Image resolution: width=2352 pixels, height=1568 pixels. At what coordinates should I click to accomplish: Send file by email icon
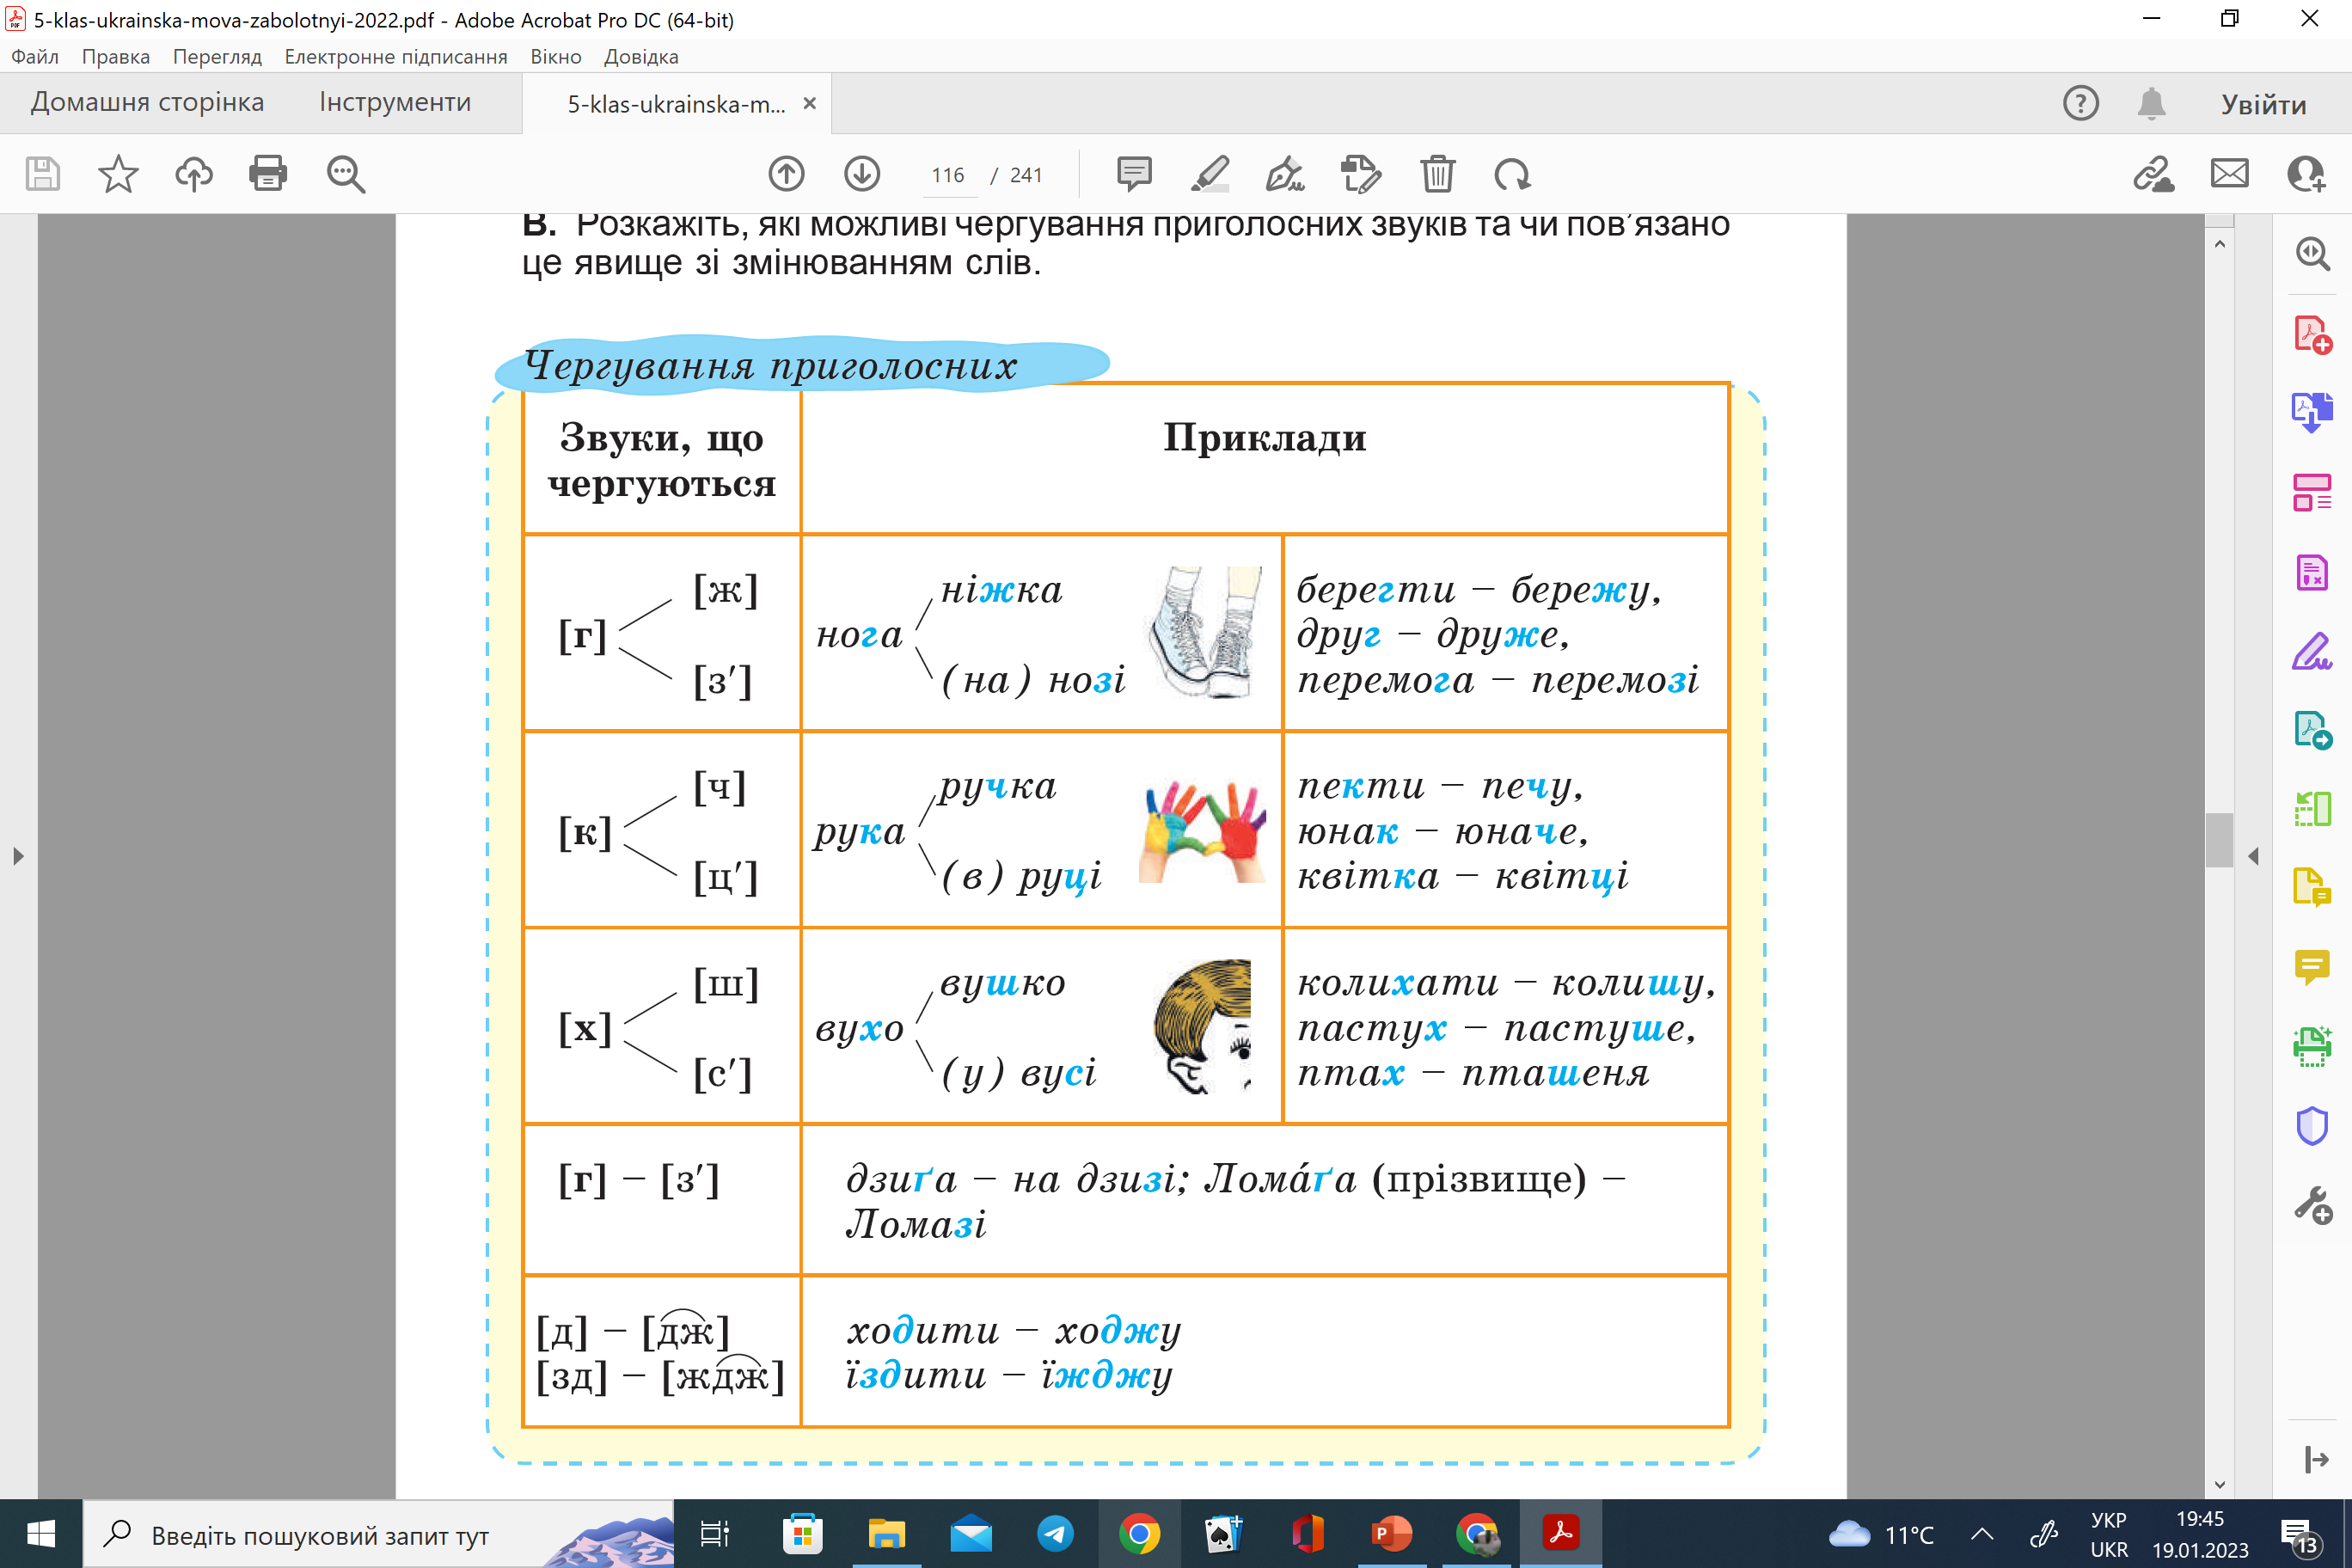(2229, 174)
